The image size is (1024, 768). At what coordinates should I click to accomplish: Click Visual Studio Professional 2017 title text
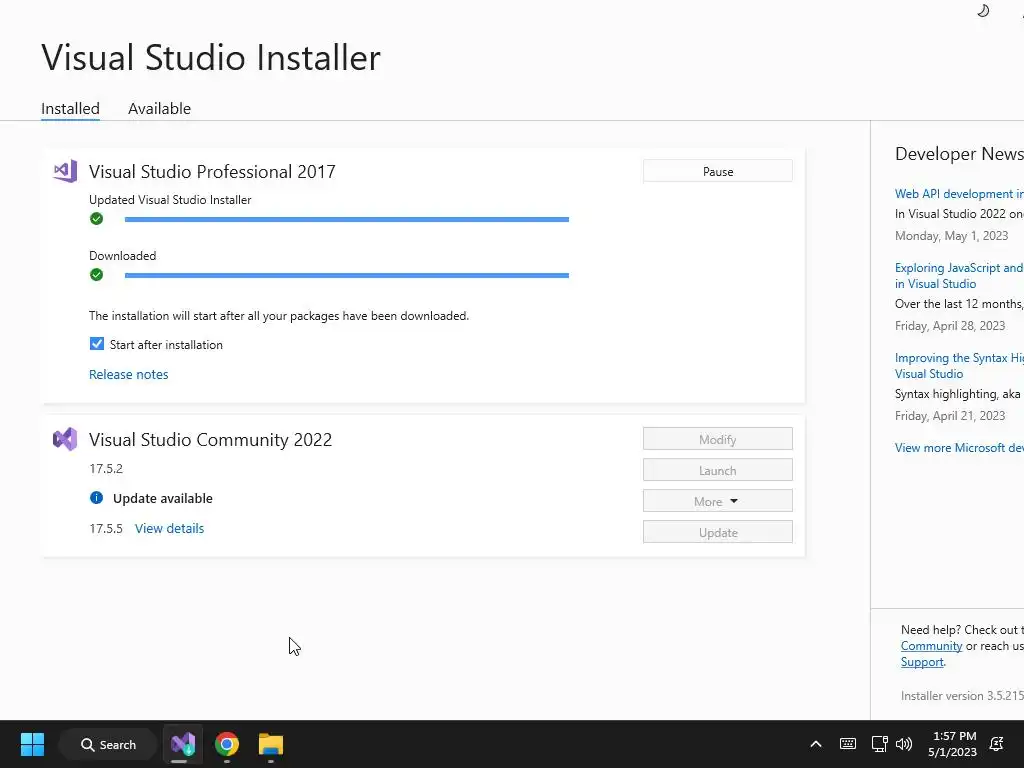[x=212, y=172]
